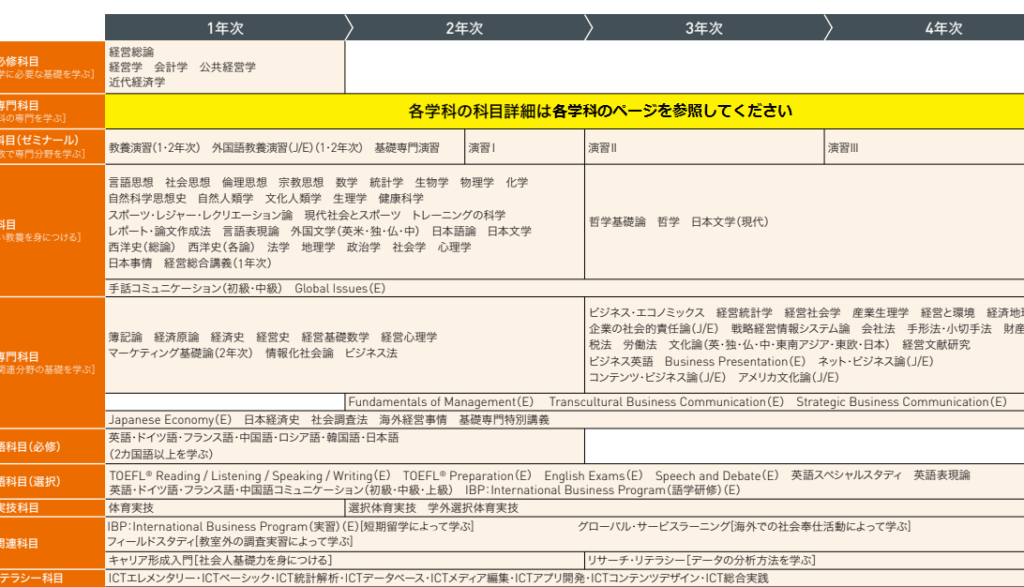Open the 3年次 year header
Screen dimensions: 1024x587
point(704,28)
